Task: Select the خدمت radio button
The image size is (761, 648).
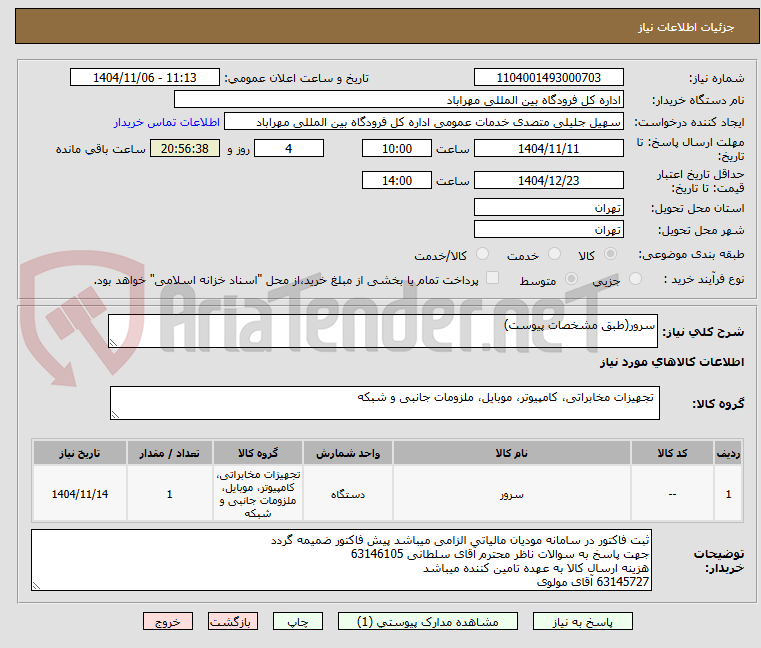Action: click(554, 254)
